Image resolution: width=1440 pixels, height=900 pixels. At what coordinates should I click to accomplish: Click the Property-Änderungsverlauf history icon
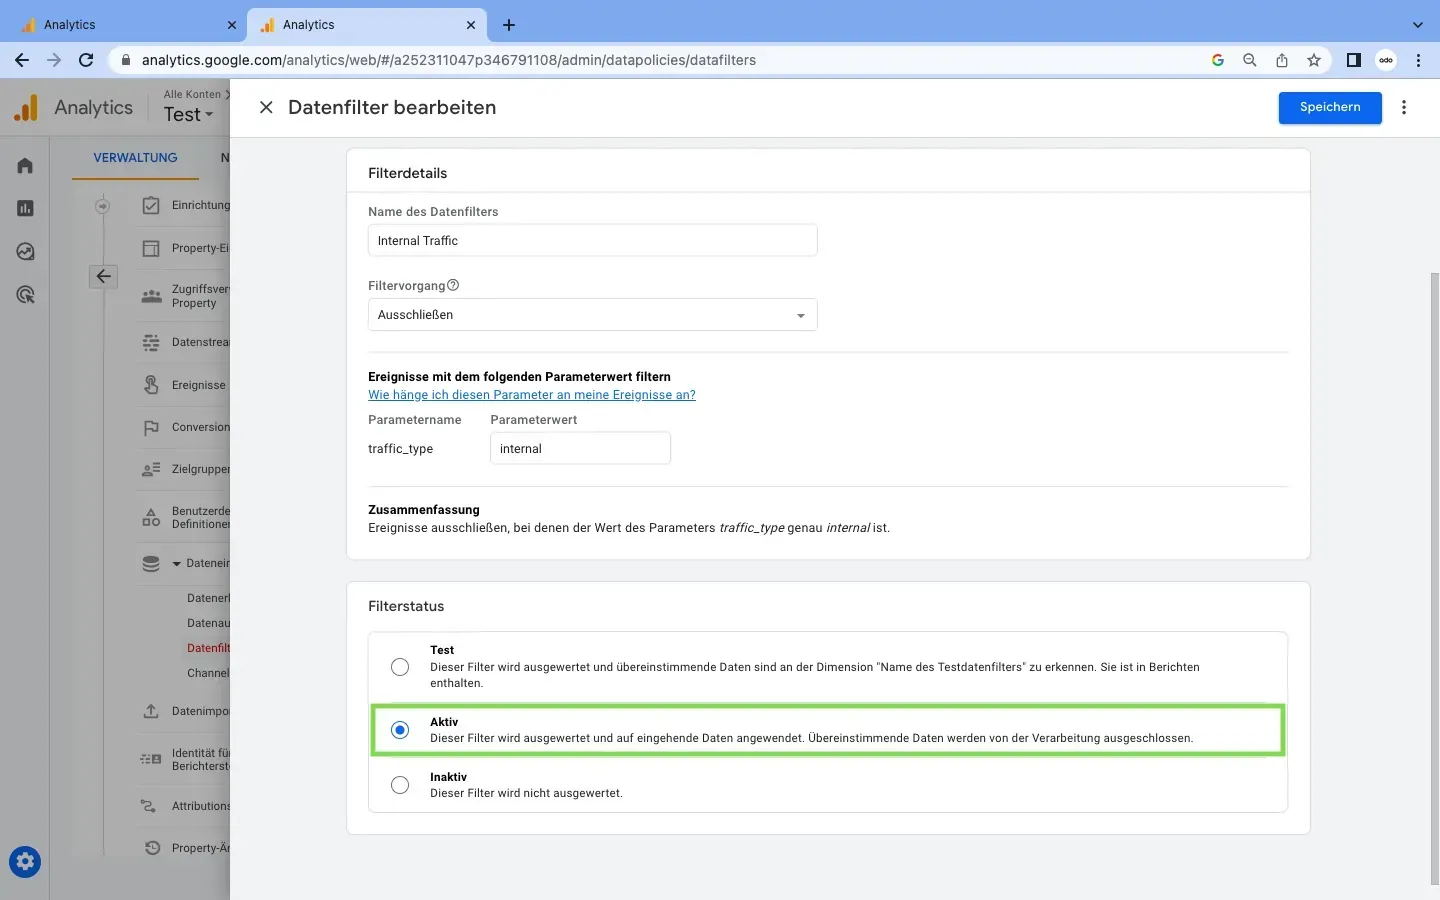point(152,848)
